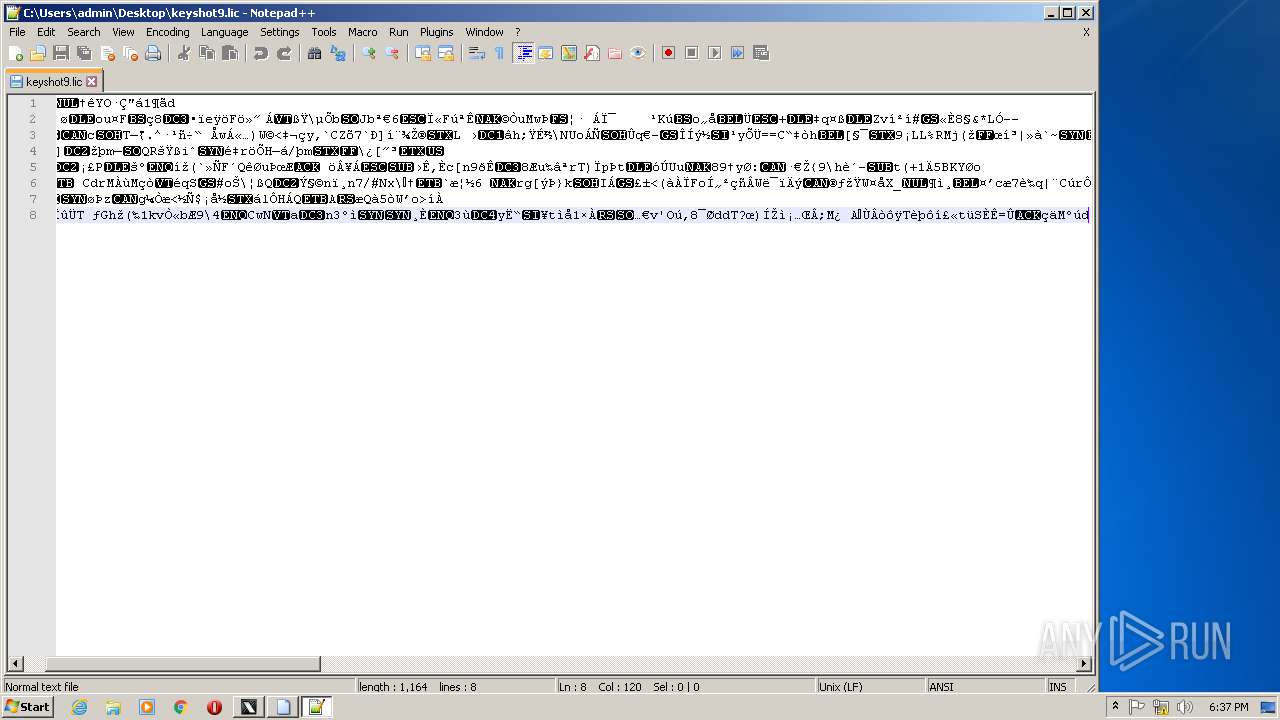1280x720 pixels.
Task: Run macro multiple times
Action: [738, 53]
